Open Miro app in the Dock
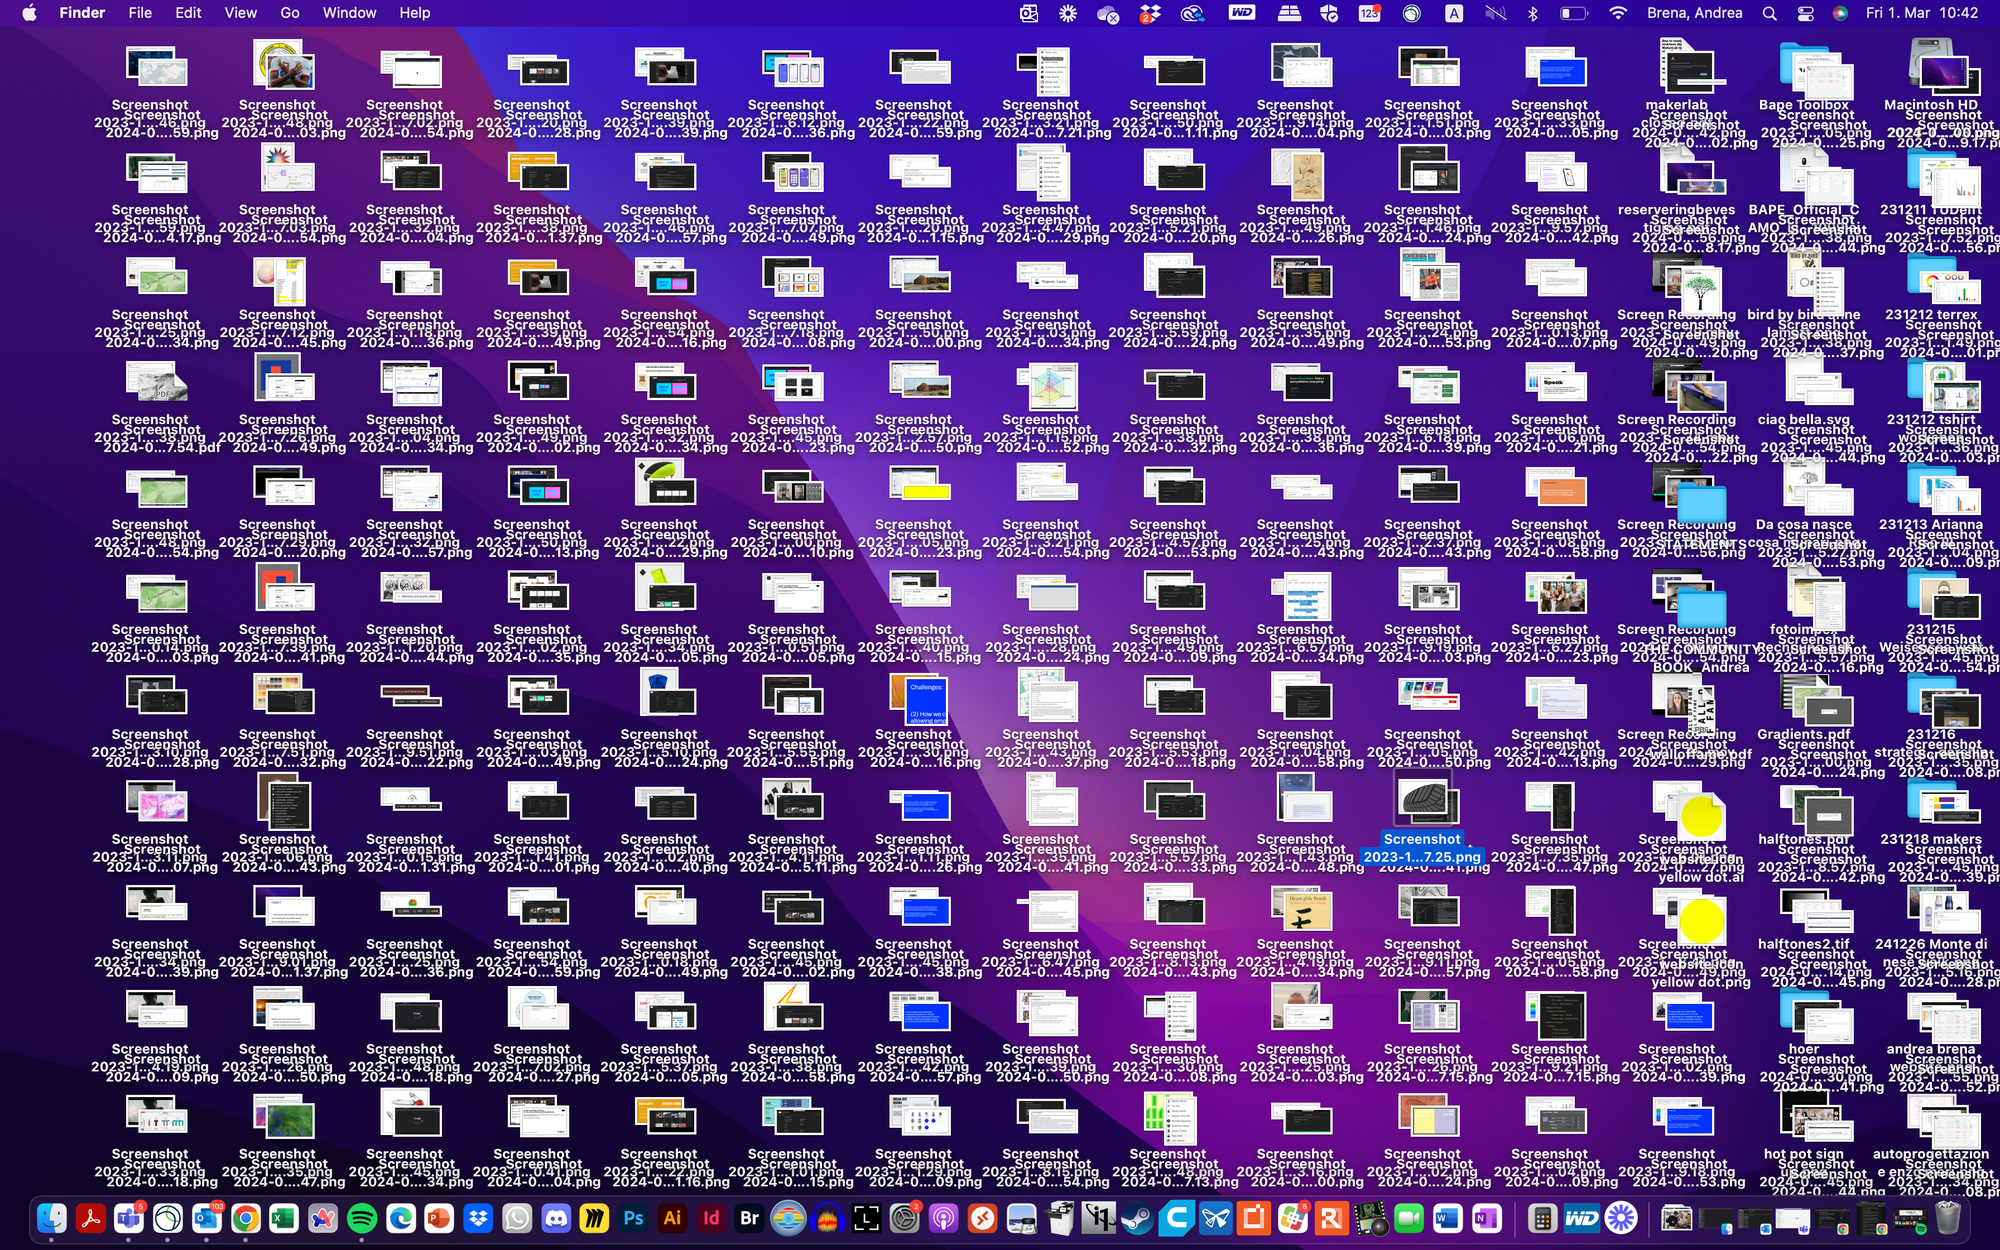 click(595, 1218)
